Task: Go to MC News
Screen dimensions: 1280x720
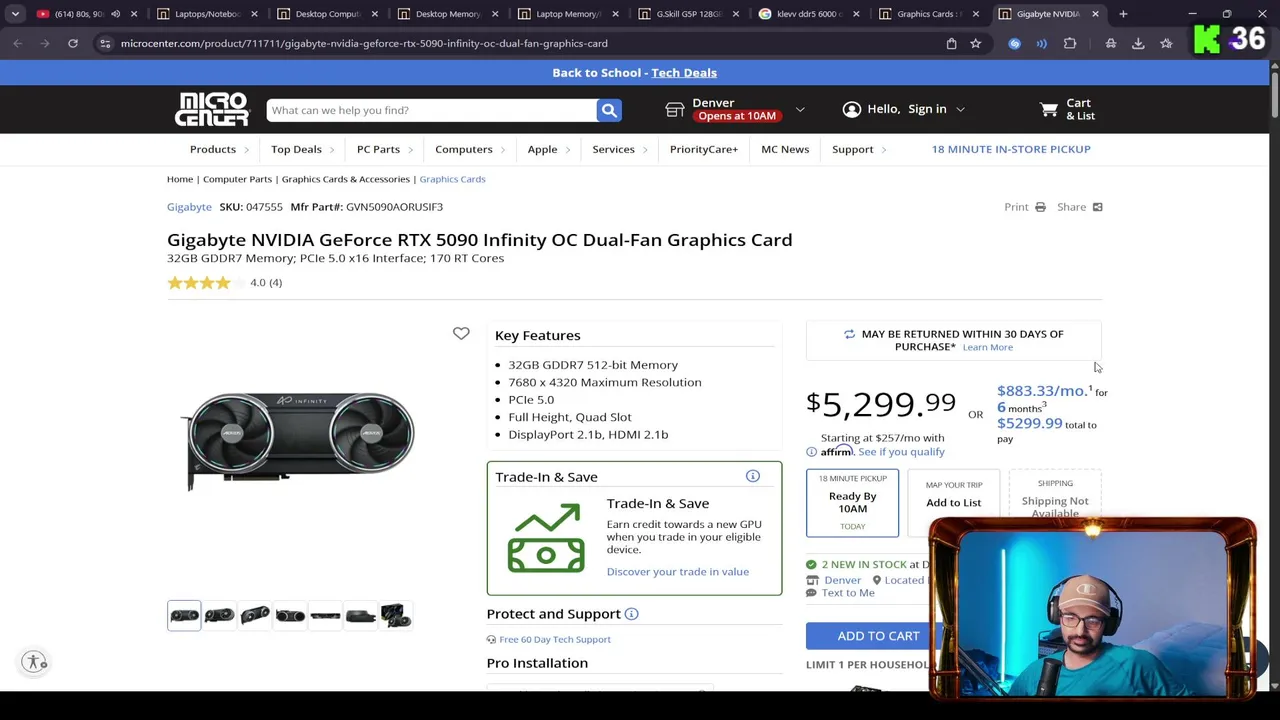Action: point(785,149)
